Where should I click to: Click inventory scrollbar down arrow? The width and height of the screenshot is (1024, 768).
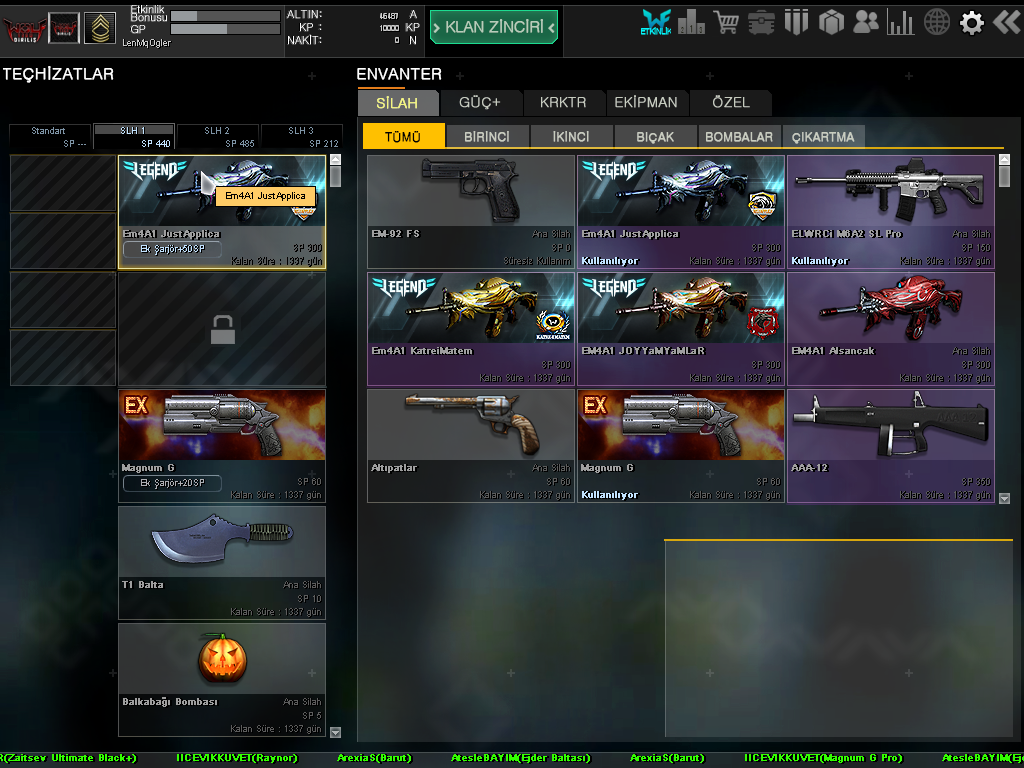[1004, 498]
